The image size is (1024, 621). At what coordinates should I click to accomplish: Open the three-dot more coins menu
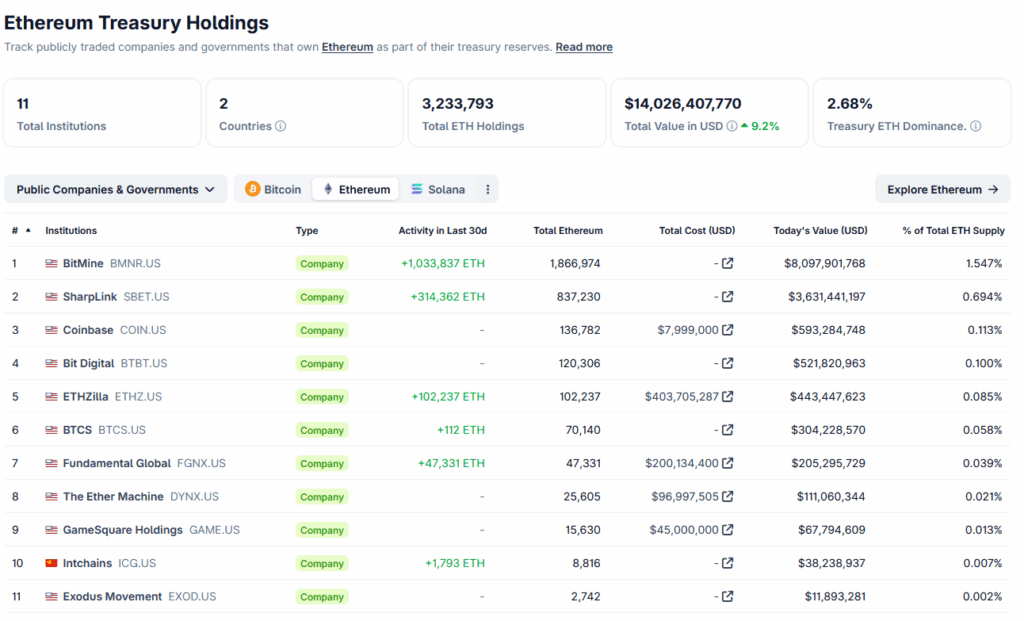487,189
